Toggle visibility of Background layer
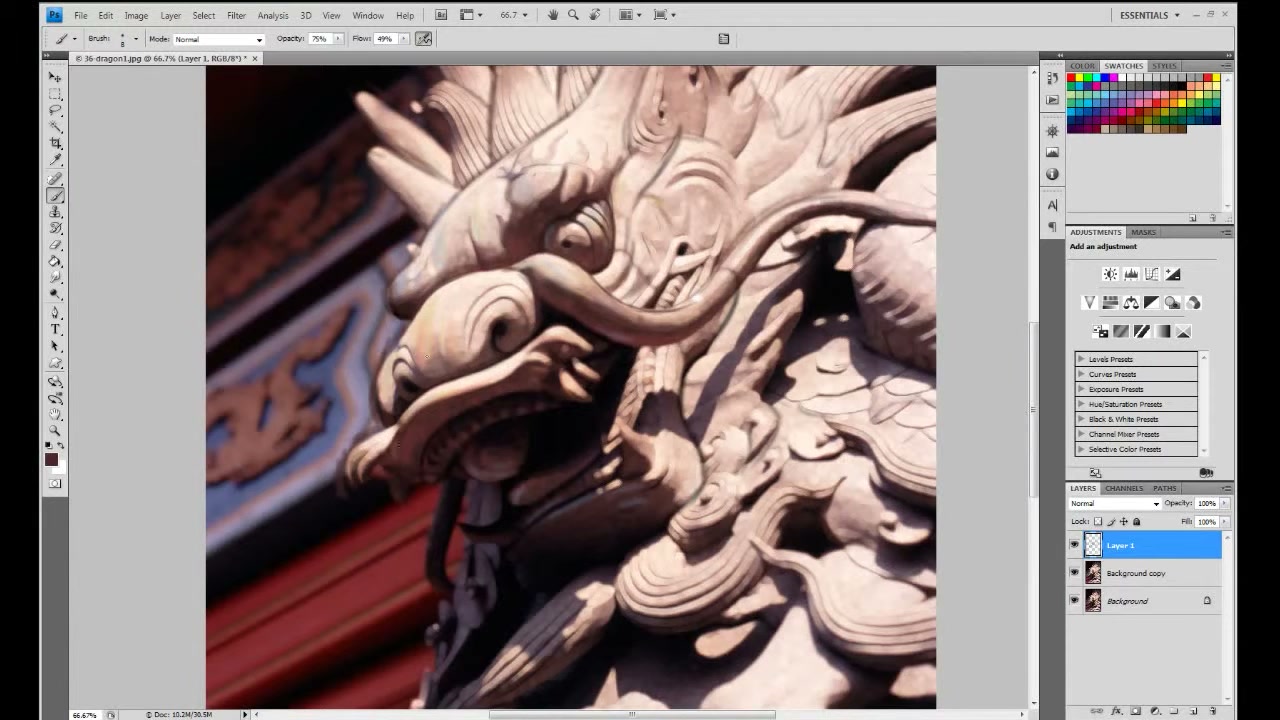This screenshot has height=720, width=1280. pos(1074,601)
